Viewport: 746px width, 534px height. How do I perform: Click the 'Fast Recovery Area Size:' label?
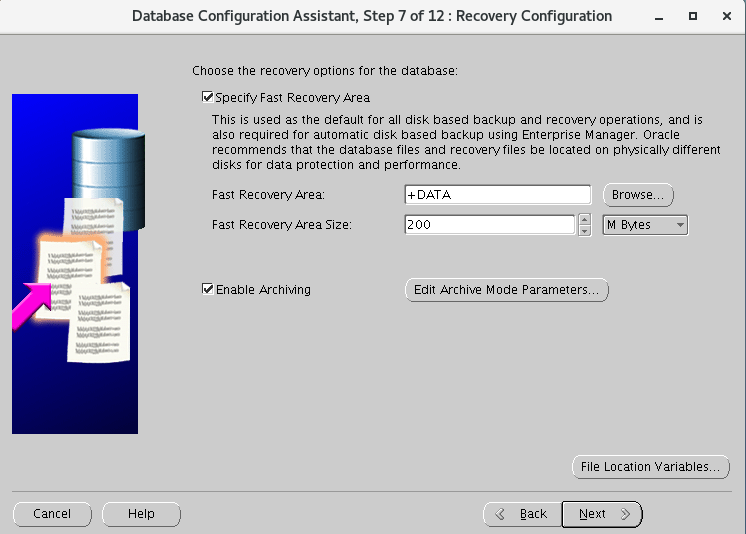282,225
